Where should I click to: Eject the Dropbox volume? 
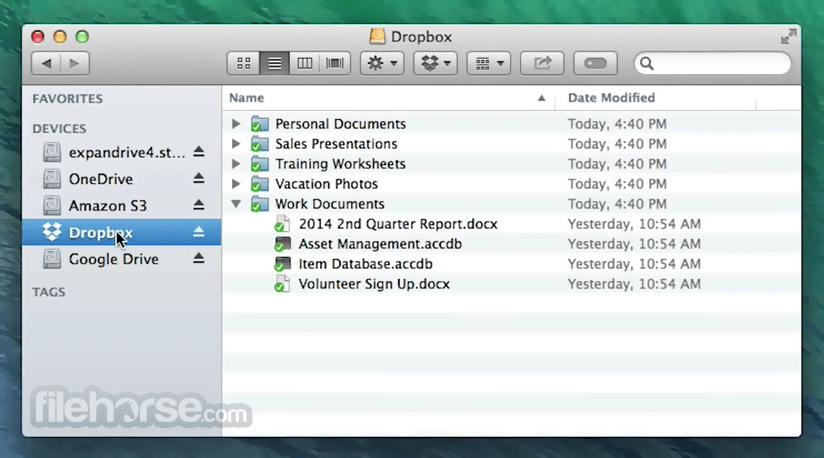click(198, 232)
